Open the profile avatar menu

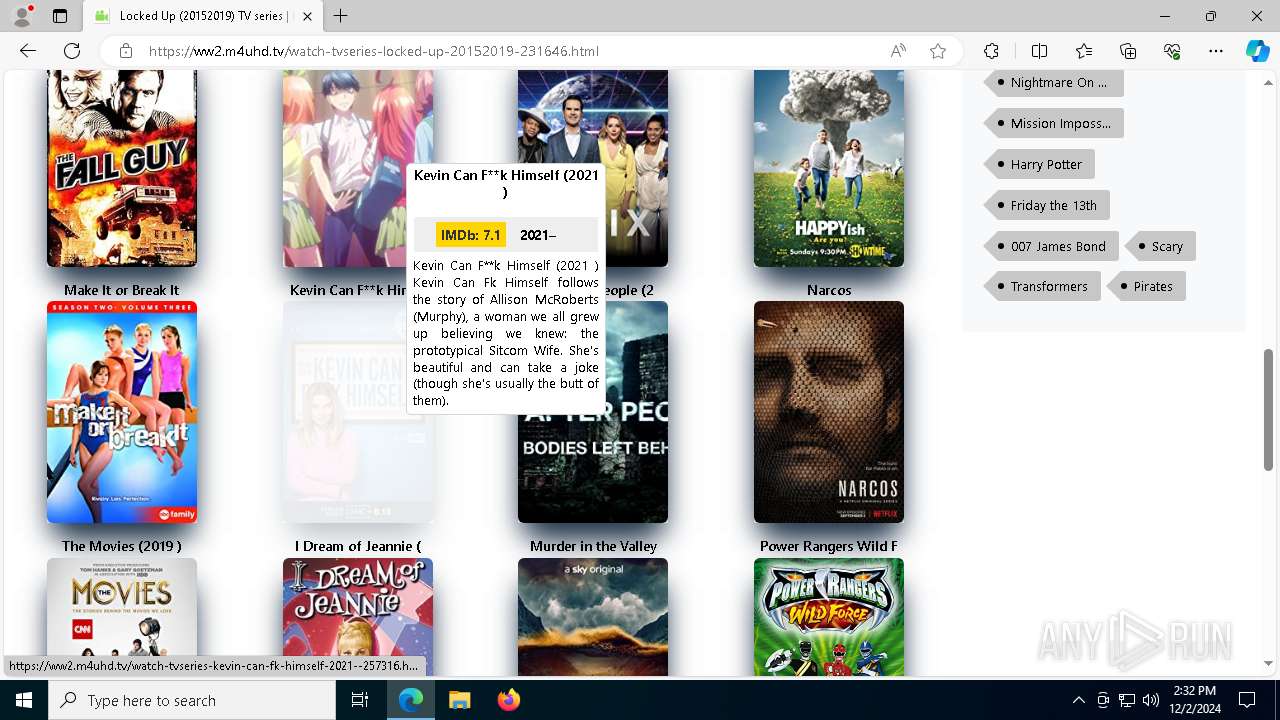point(22,16)
